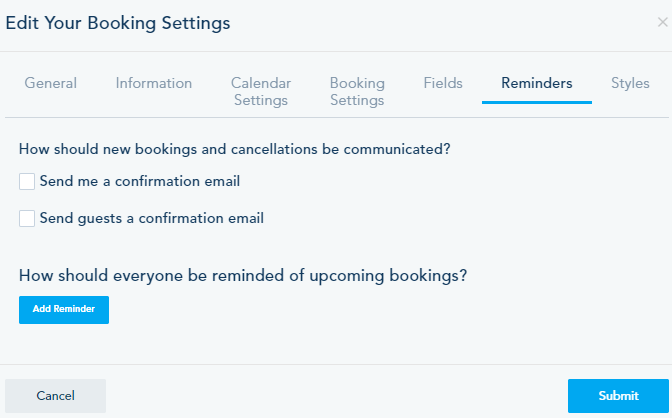672x418 pixels.
Task: Click the Edit Your Booking Settings title
Action: [118, 22]
